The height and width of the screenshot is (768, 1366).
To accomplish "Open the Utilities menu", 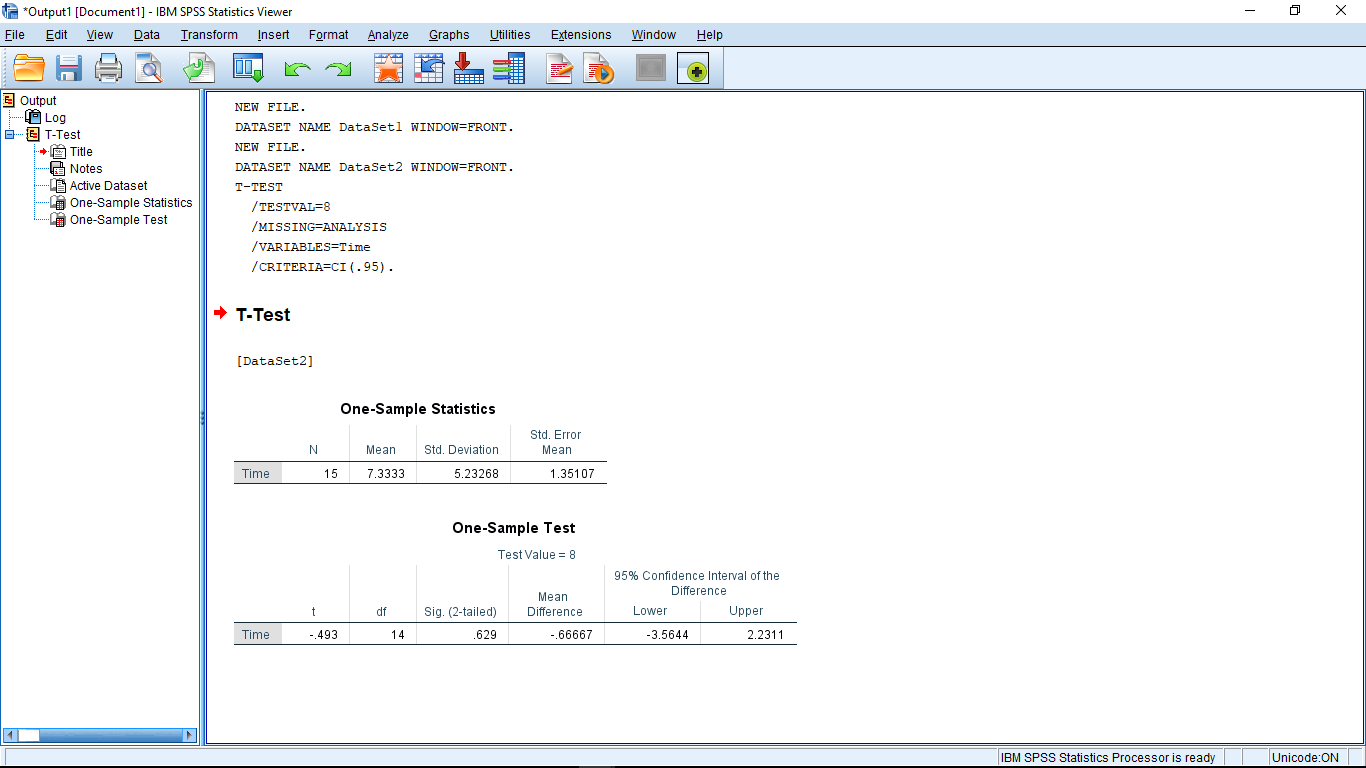I will coord(510,34).
